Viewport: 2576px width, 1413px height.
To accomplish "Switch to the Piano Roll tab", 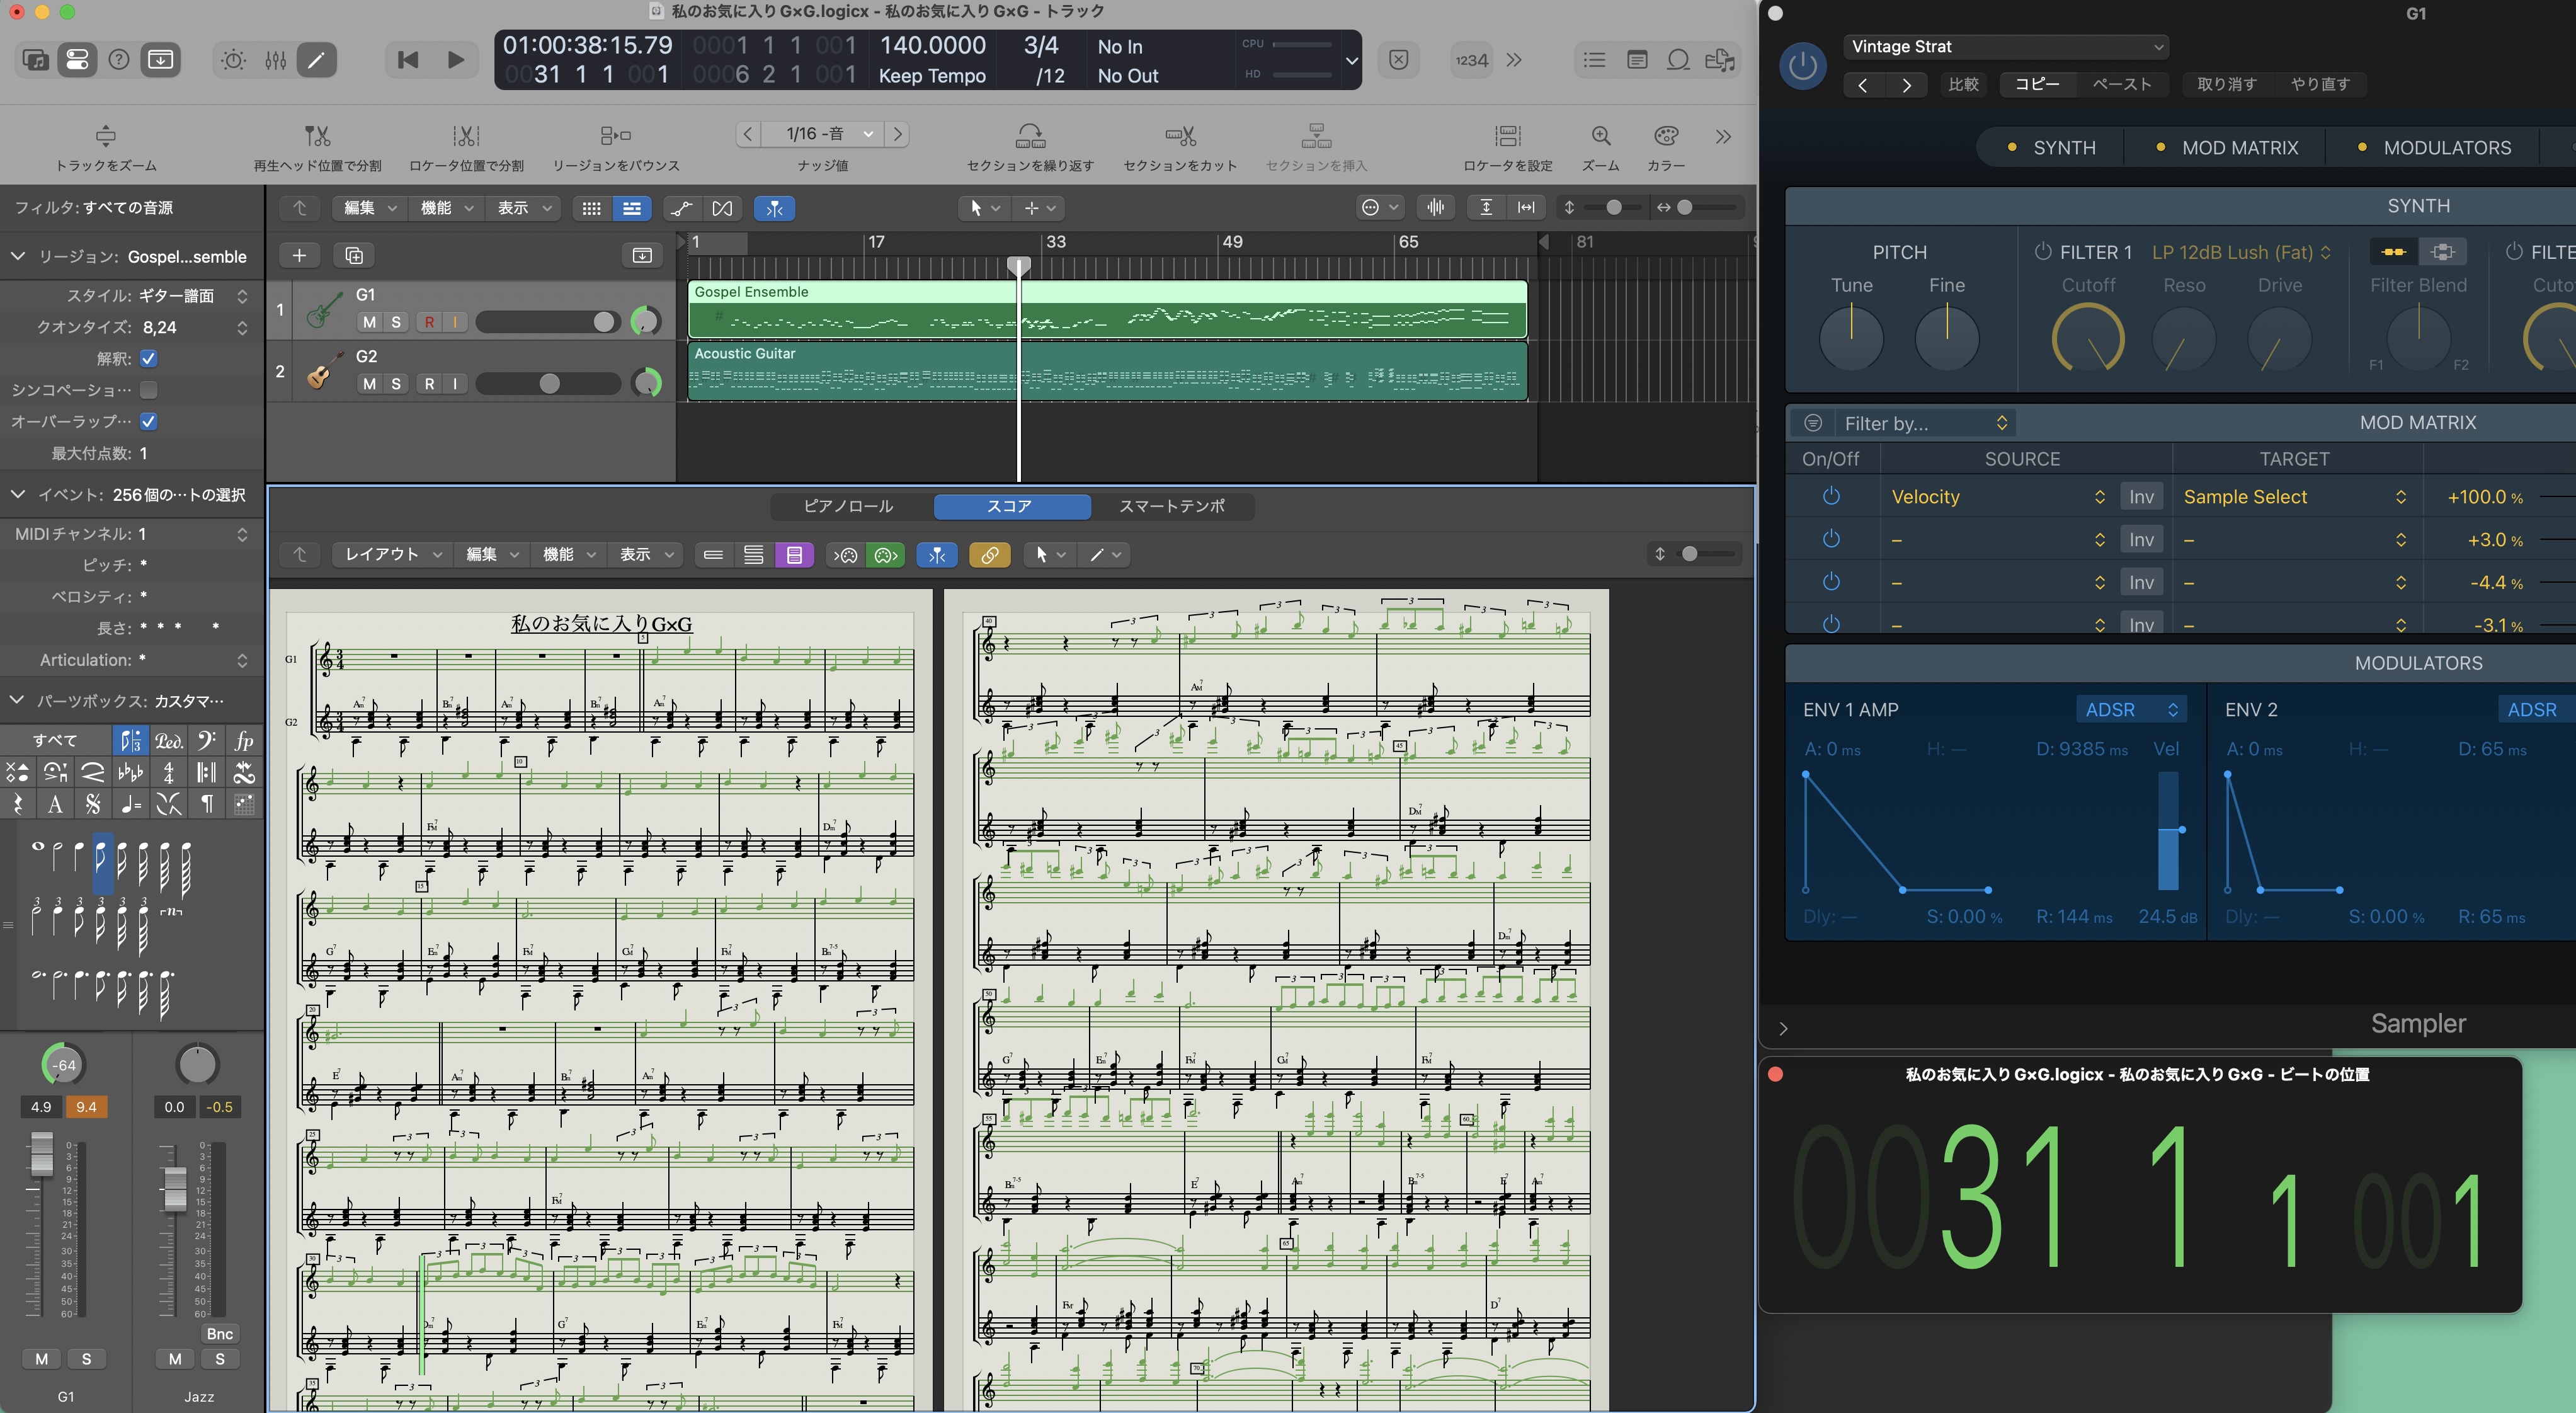I will [x=848, y=507].
